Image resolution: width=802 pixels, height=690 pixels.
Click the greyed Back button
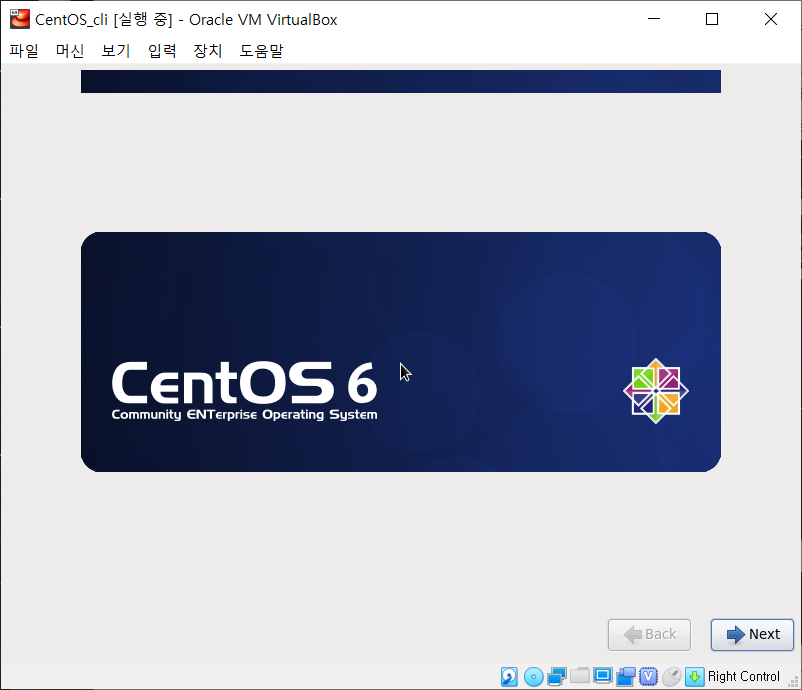pyautogui.click(x=649, y=634)
